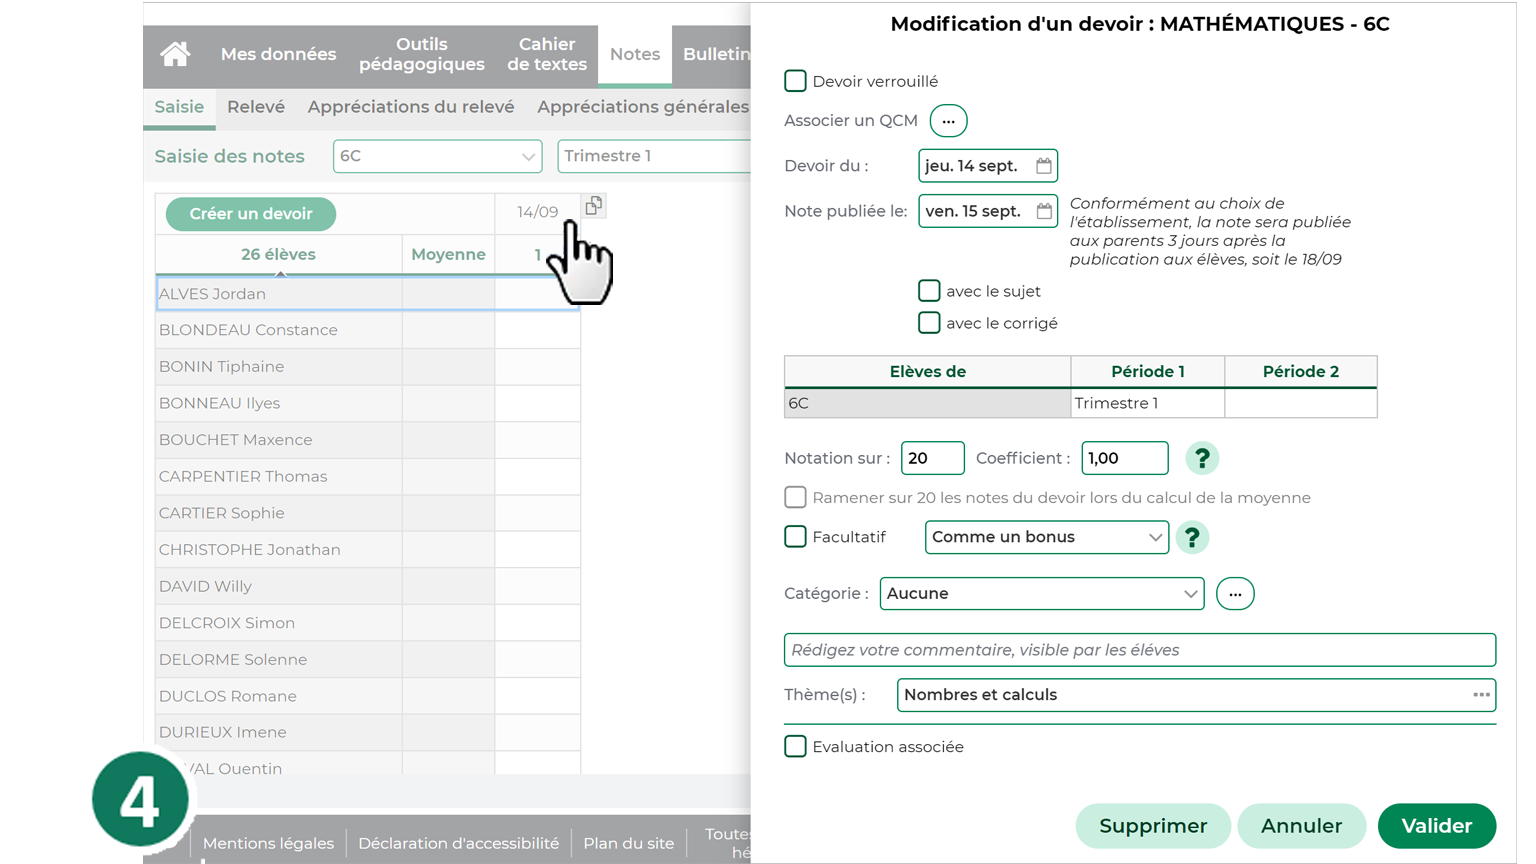Select student DELCROIX Simon
This screenshot has height=864, width=1536.
(279, 623)
